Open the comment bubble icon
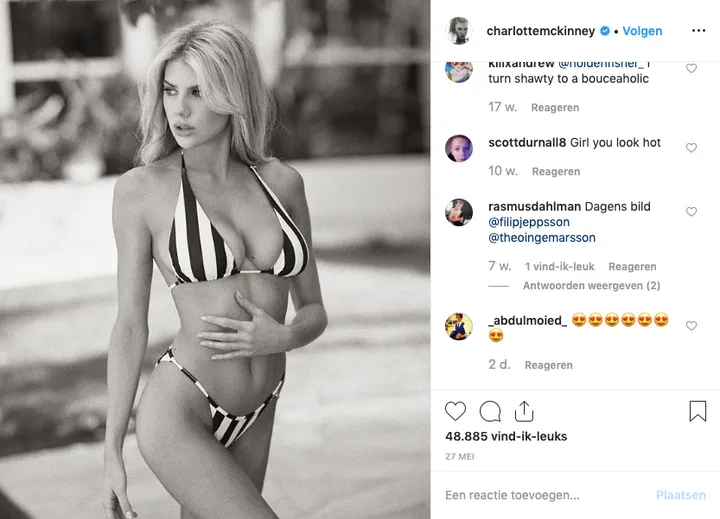 490,411
